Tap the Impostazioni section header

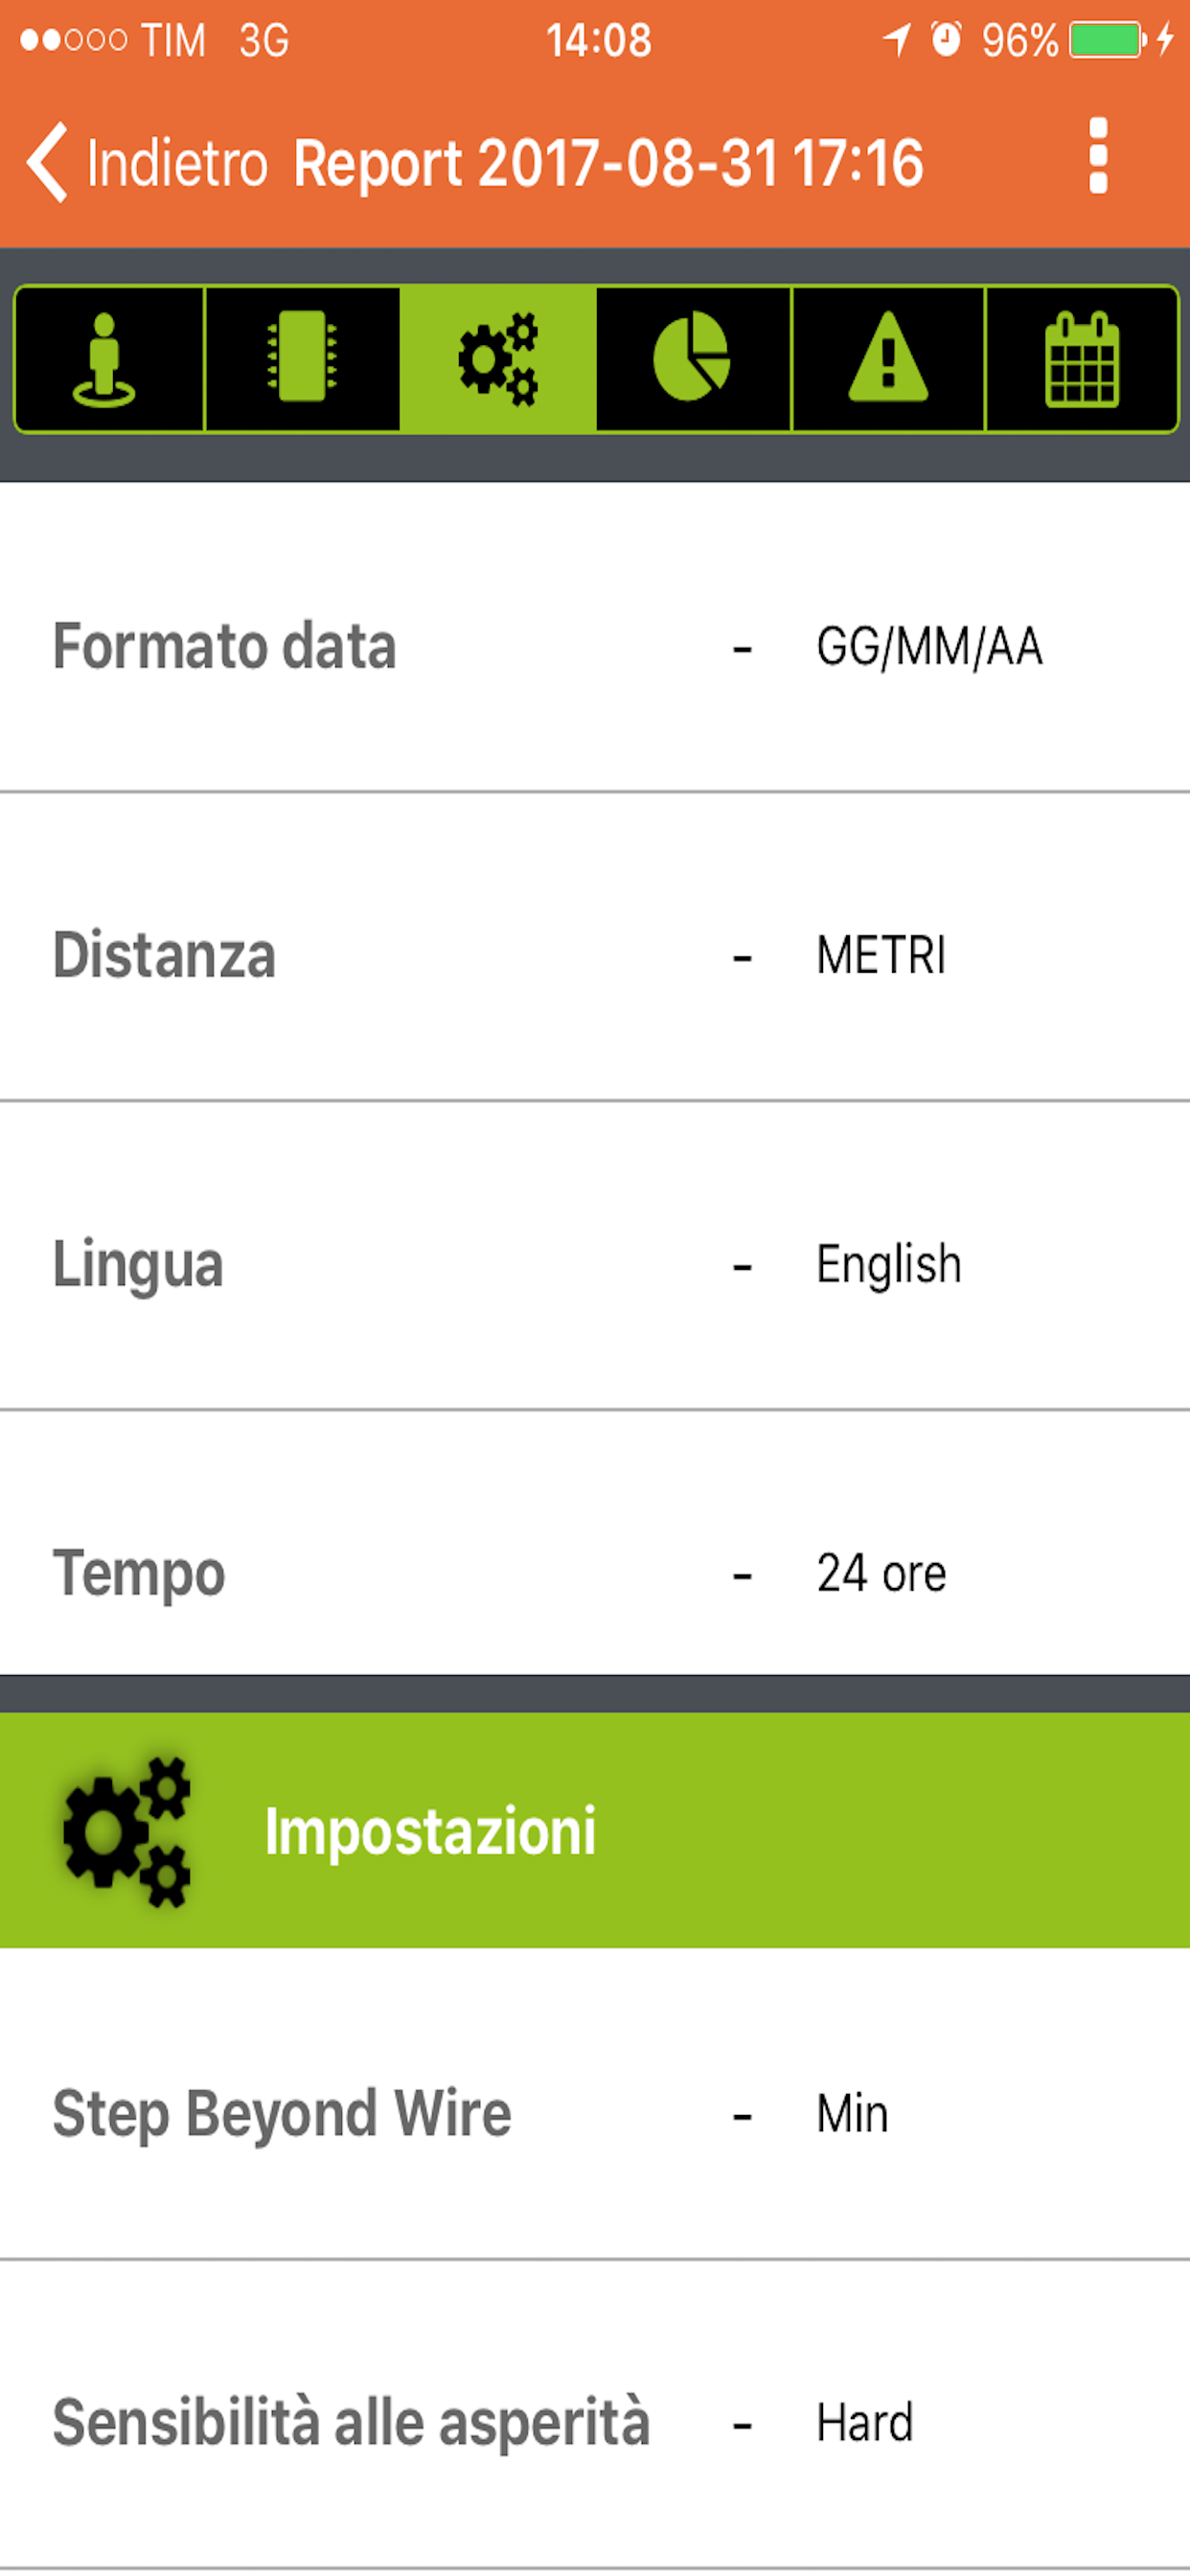click(430, 1831)
